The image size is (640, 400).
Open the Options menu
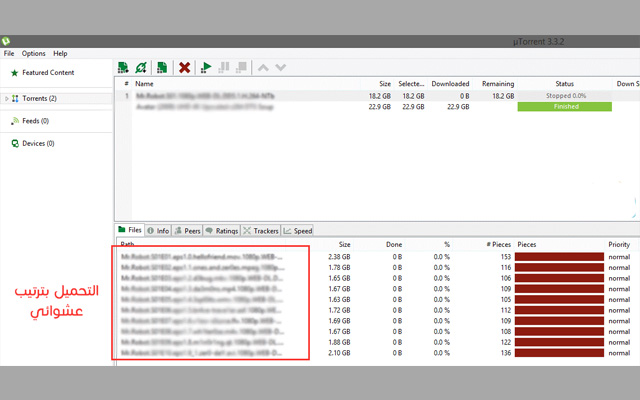point(34,53)
